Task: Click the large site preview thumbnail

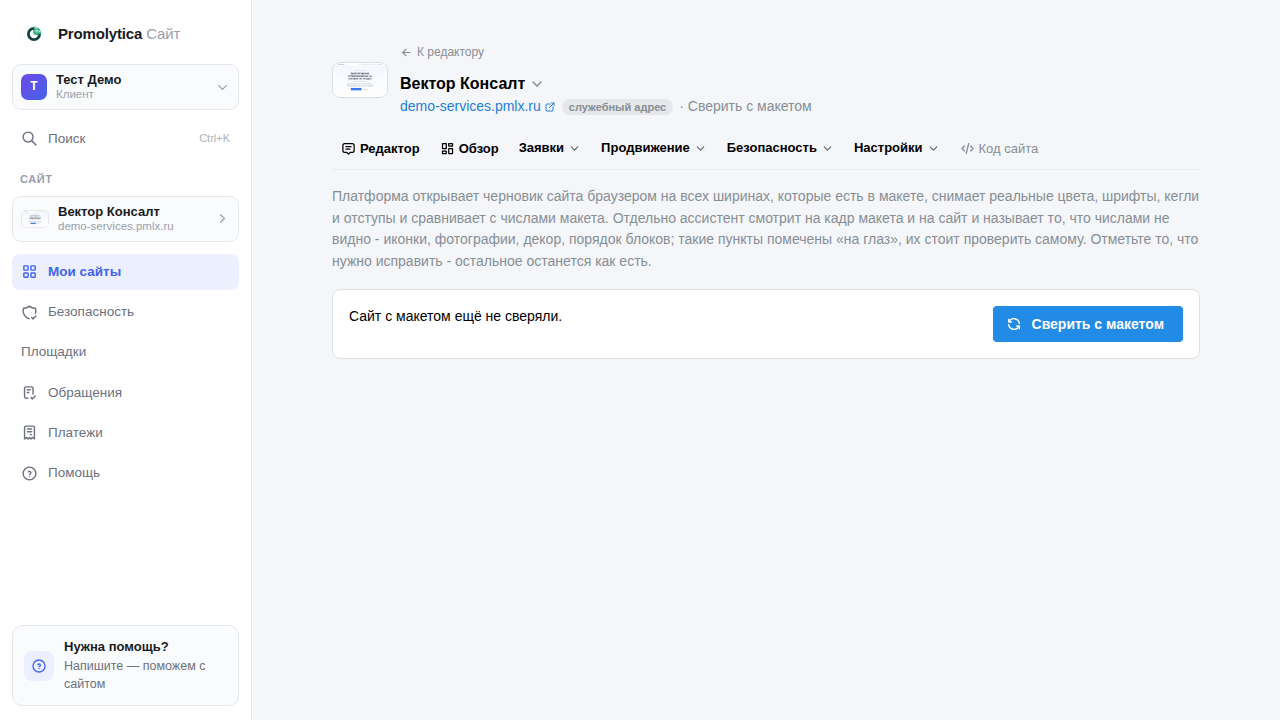Action: [360, 80]
